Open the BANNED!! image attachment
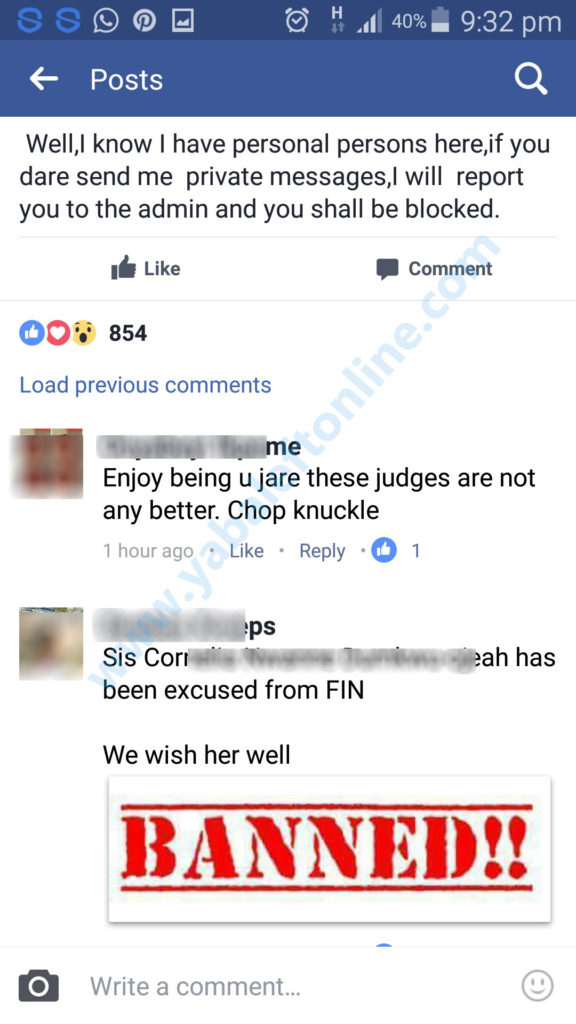Screen dimensions: 576x1024 coord(329,848)
